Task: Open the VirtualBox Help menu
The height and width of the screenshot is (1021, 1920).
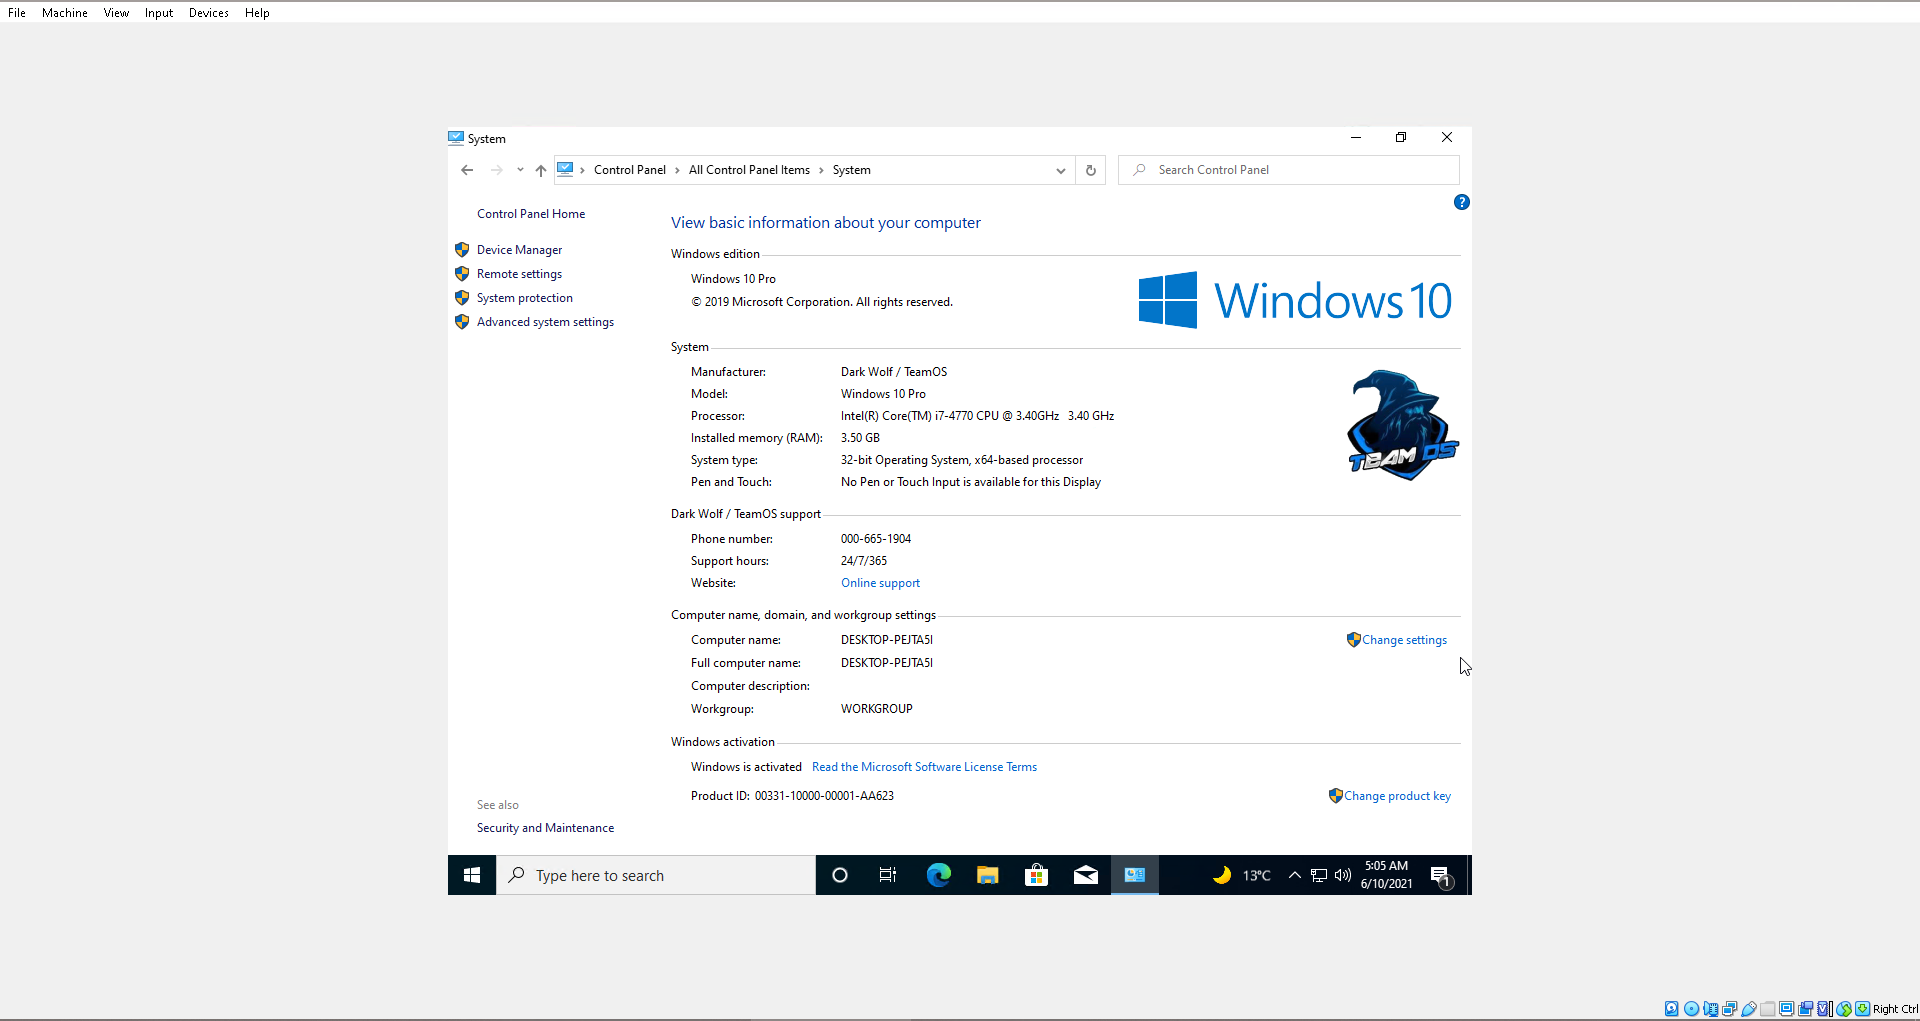Action: (x=257, y=13)
